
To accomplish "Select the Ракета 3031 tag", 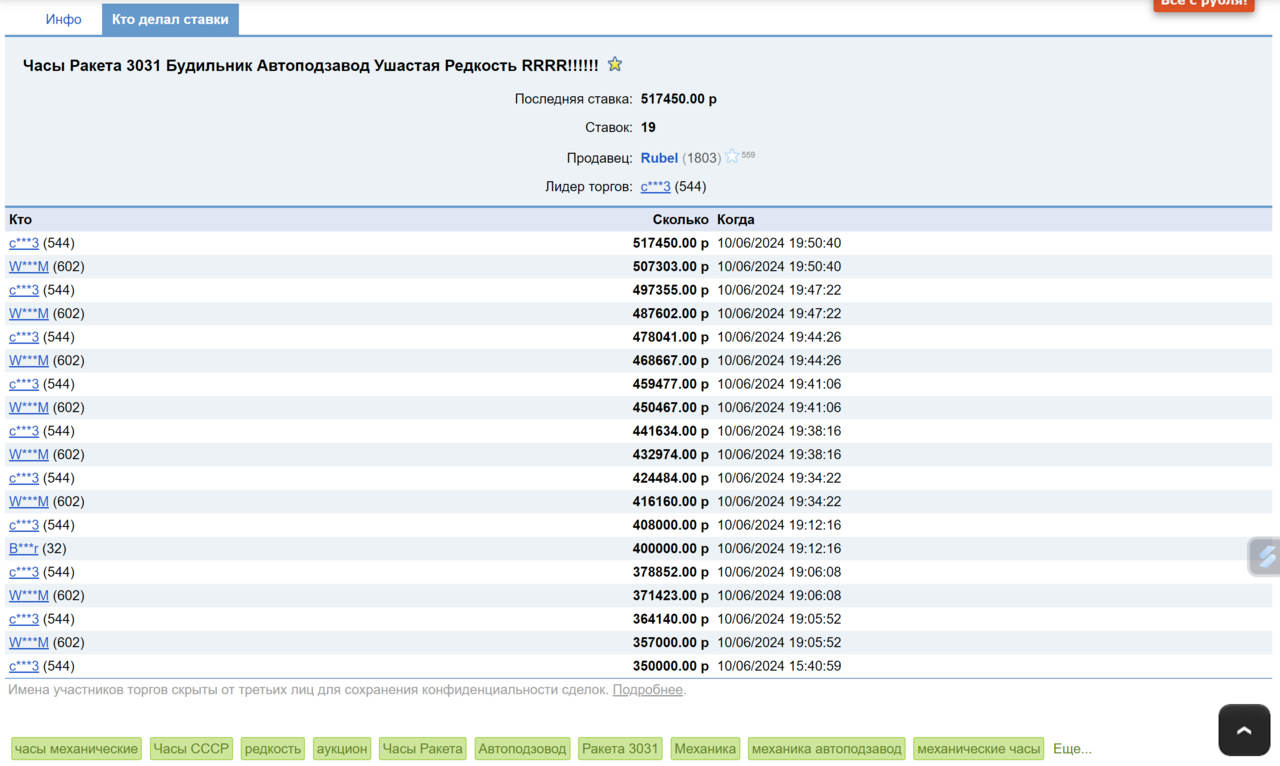I will 620,749.
